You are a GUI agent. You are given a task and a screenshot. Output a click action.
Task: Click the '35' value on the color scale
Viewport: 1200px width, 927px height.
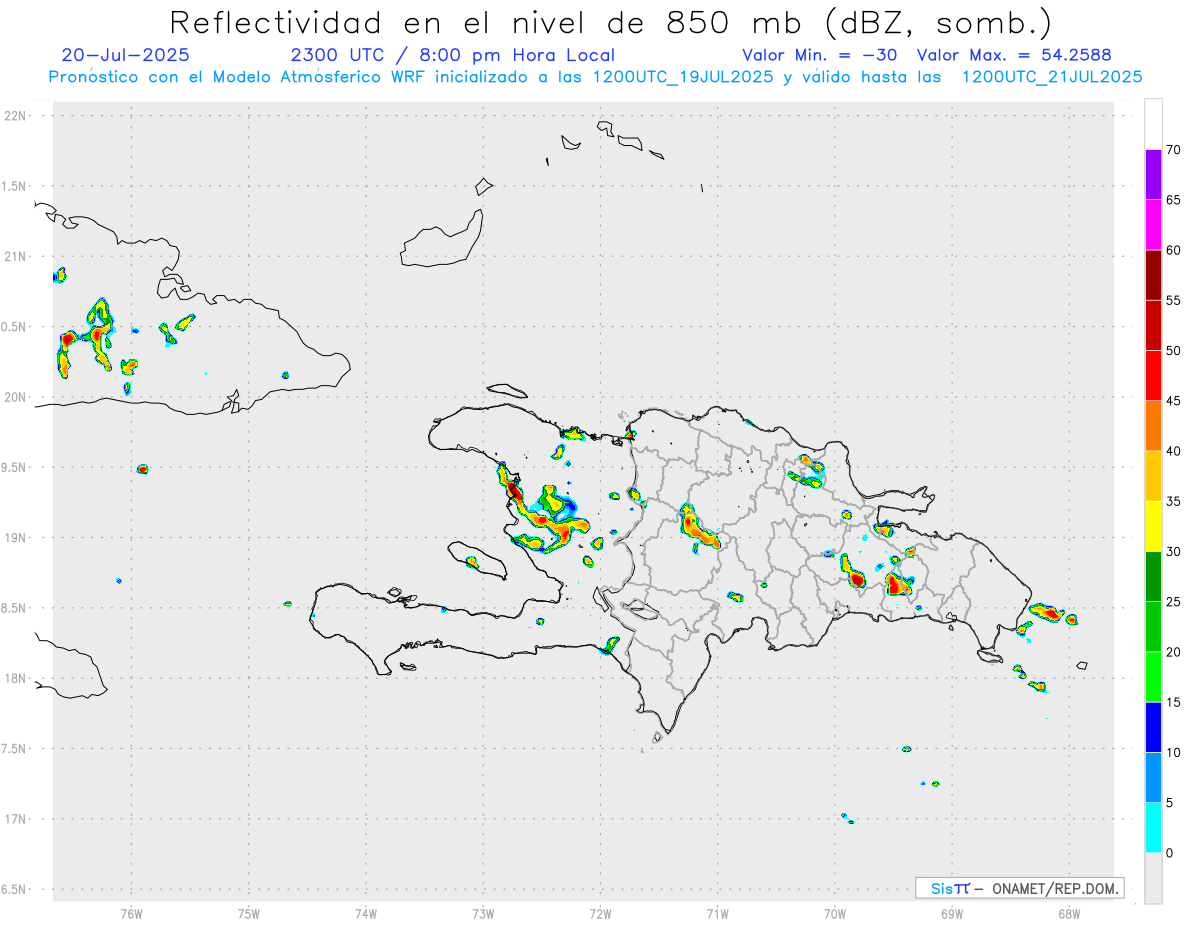point(1173,501)
